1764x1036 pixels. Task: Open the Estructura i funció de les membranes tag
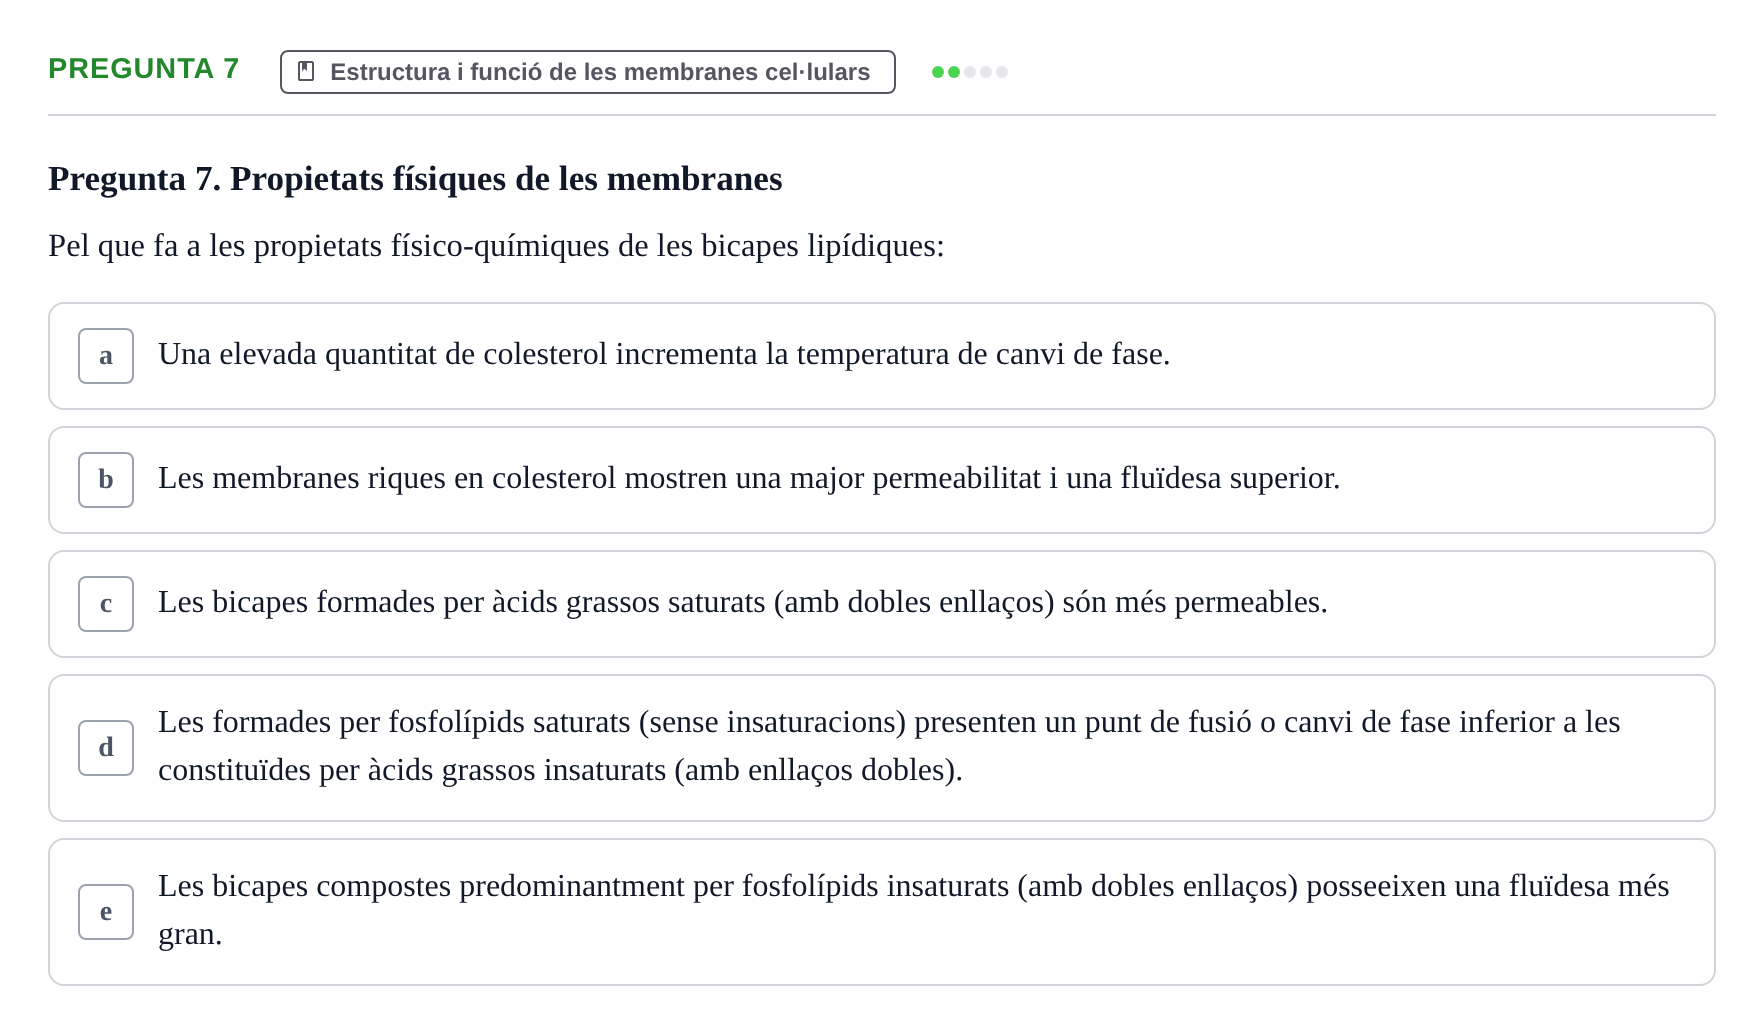(x=588, y=72)
